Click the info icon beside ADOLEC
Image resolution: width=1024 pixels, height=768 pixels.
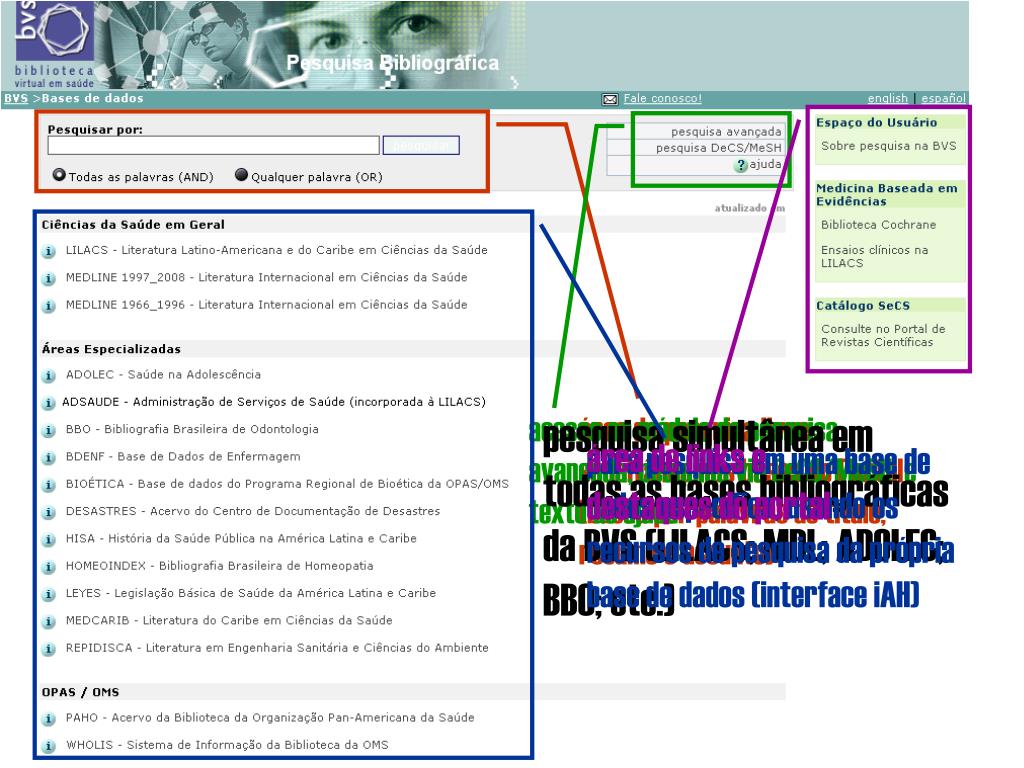point(48,376)
